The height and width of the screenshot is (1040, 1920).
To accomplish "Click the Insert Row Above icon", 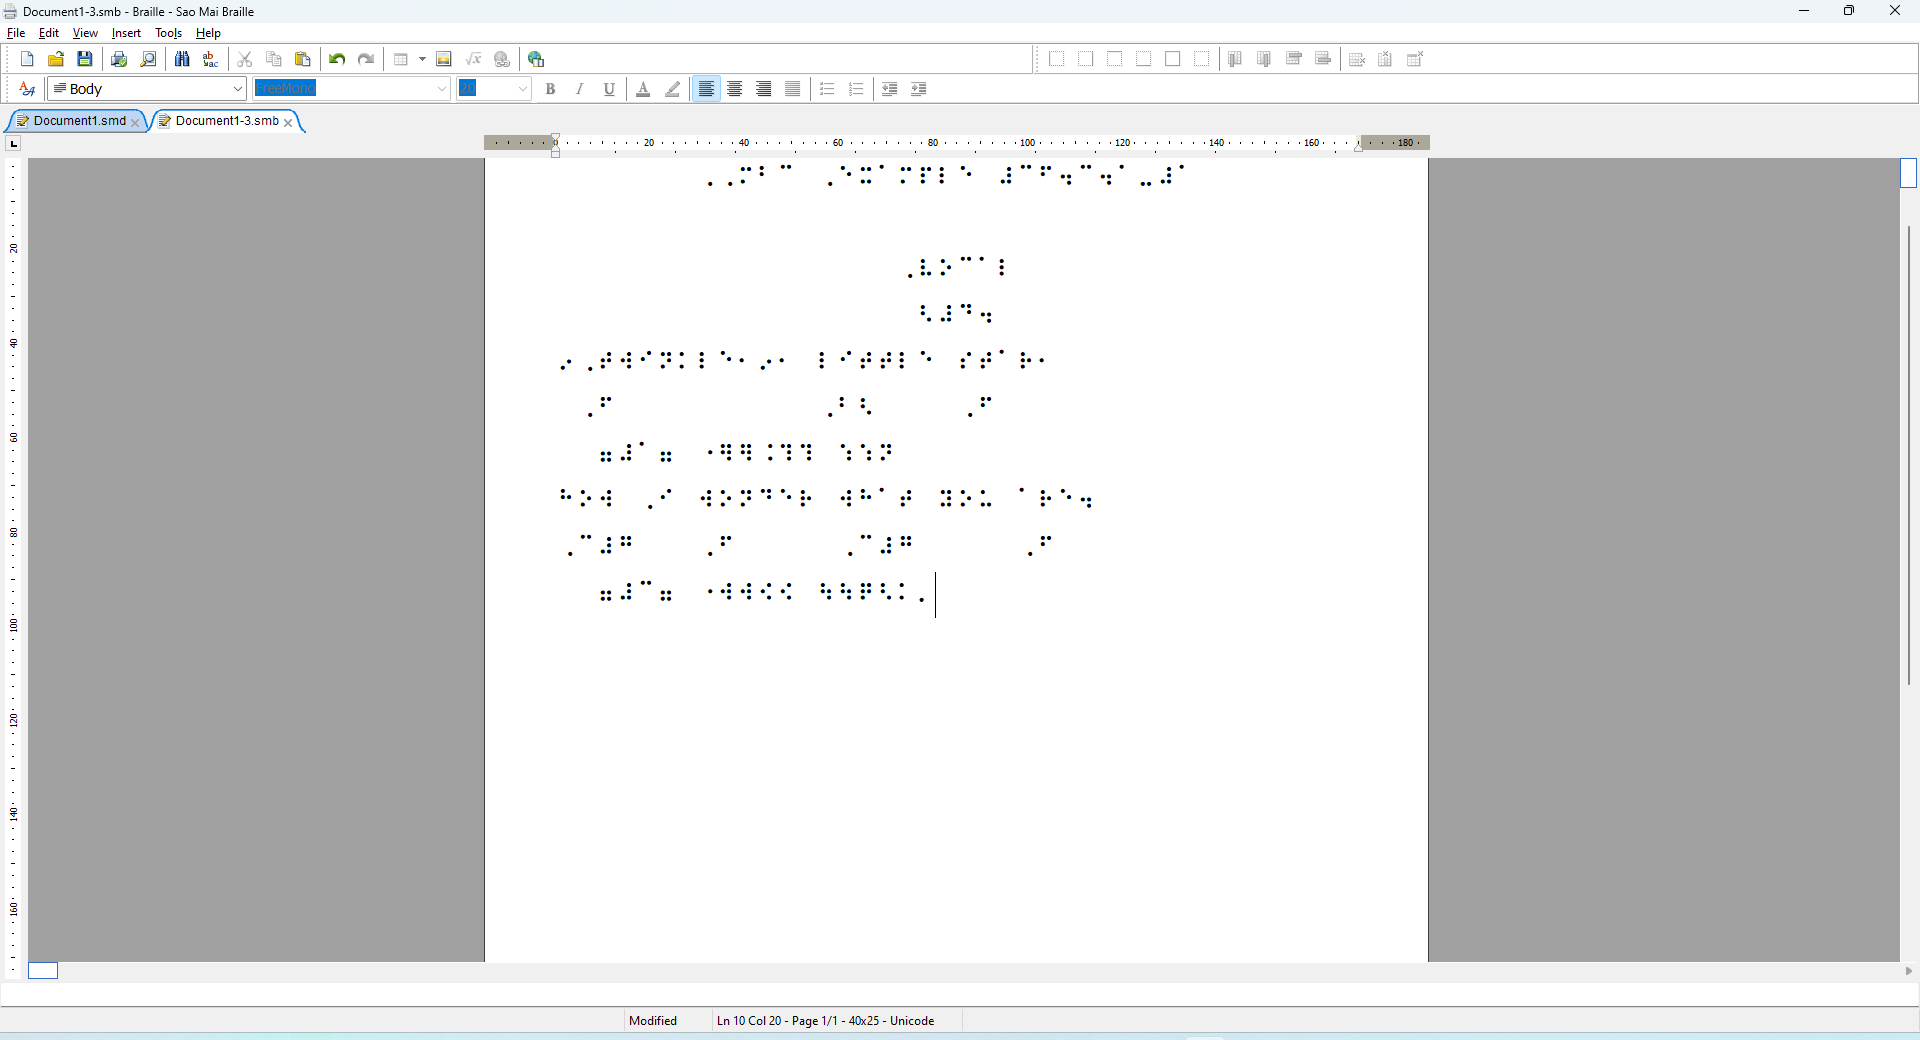I will pyautogui.click(x=1294, y=59).
